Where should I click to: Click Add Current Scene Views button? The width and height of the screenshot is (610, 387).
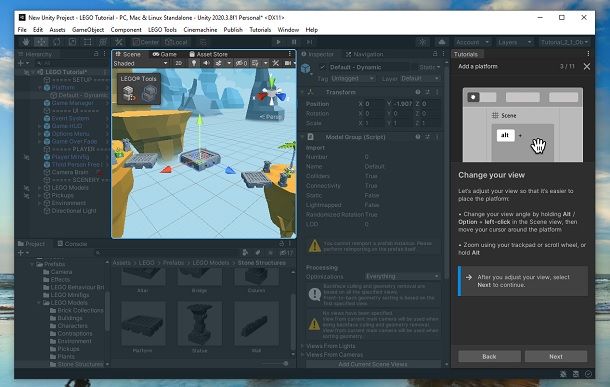click(x=373, y=364)
